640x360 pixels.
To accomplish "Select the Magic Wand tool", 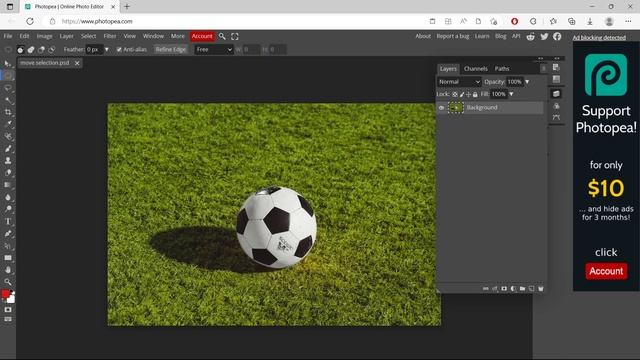I will pos(8,100).
